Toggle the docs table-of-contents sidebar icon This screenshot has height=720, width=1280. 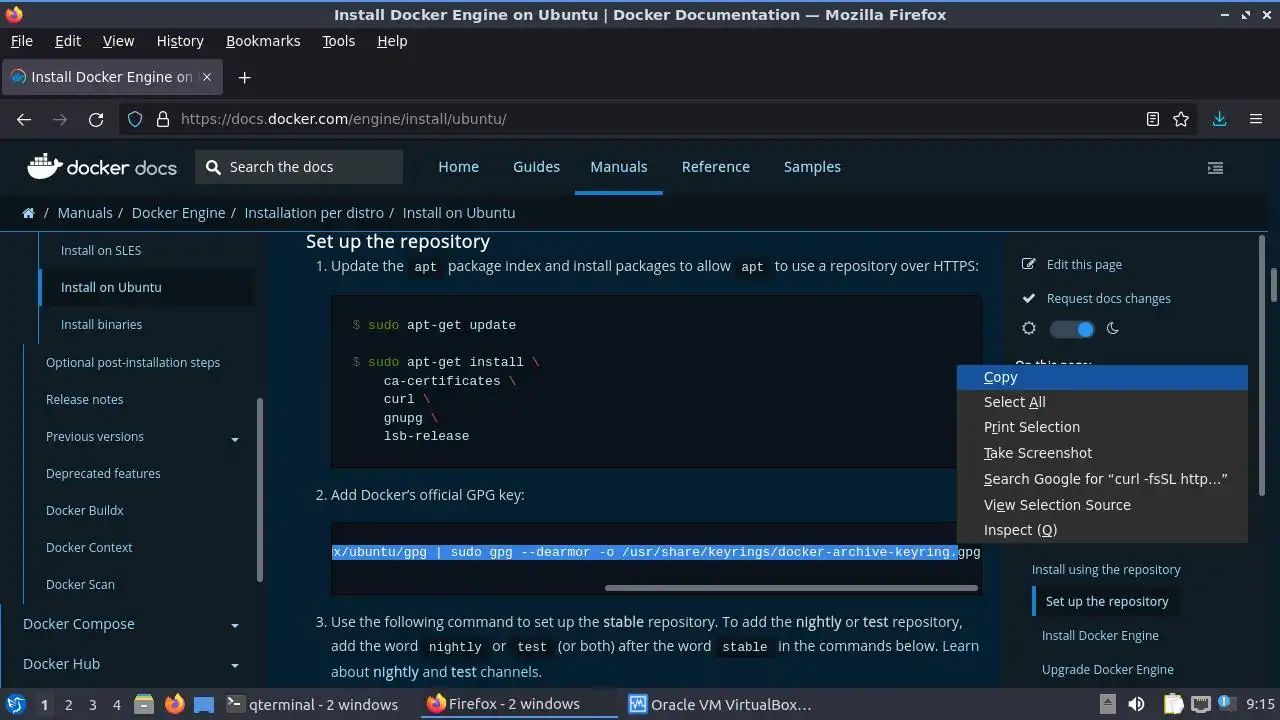1216,168
